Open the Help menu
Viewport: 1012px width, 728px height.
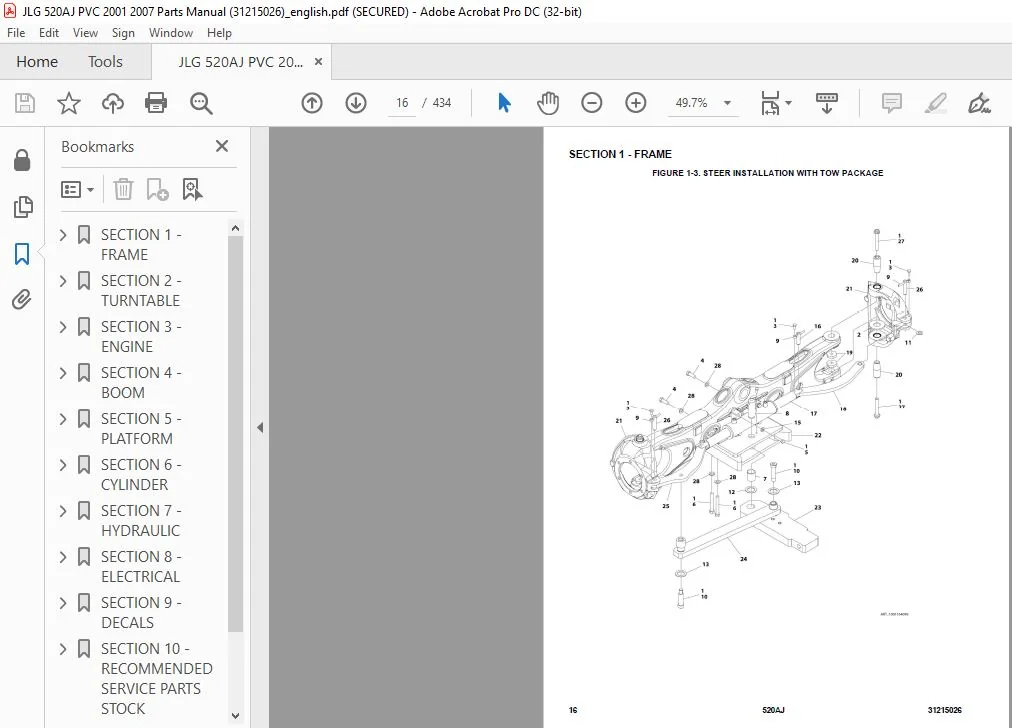(x=219, y=33)
